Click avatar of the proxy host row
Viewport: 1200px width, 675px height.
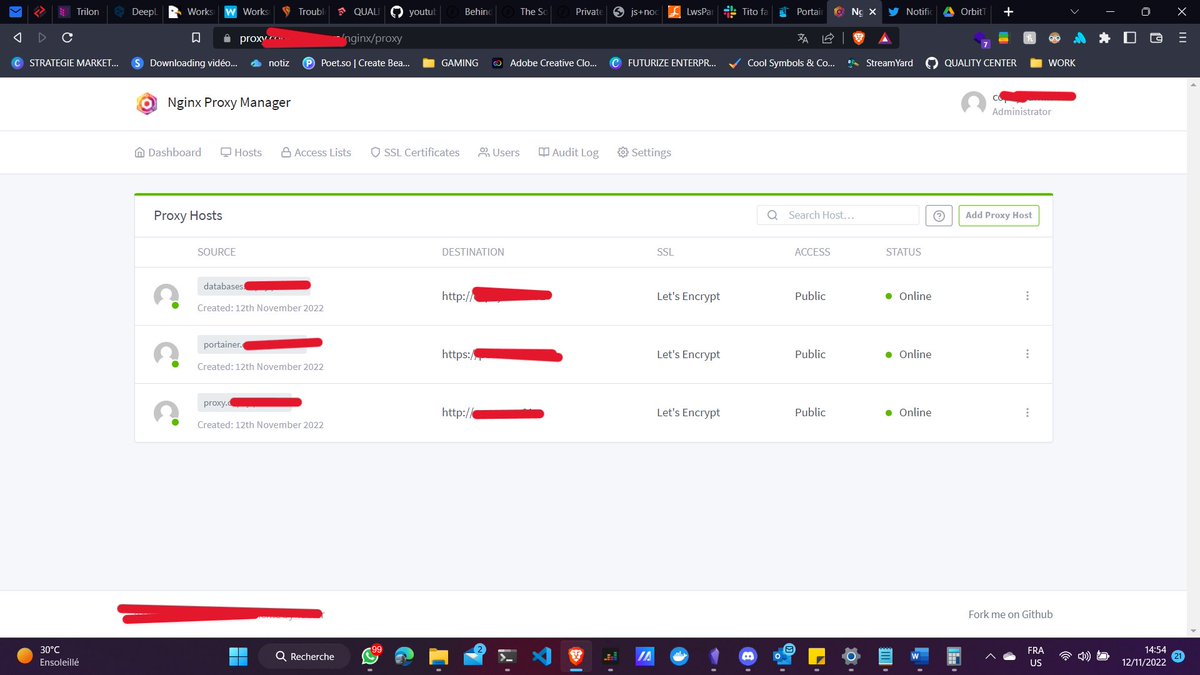click(166, 412)
